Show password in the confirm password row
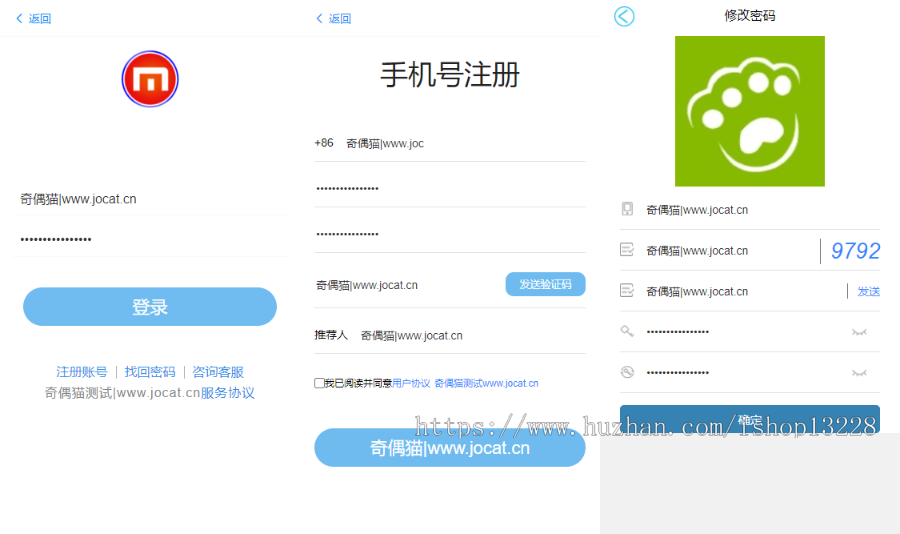This screenshot has height=534, width=900. [x=859, y=373]
